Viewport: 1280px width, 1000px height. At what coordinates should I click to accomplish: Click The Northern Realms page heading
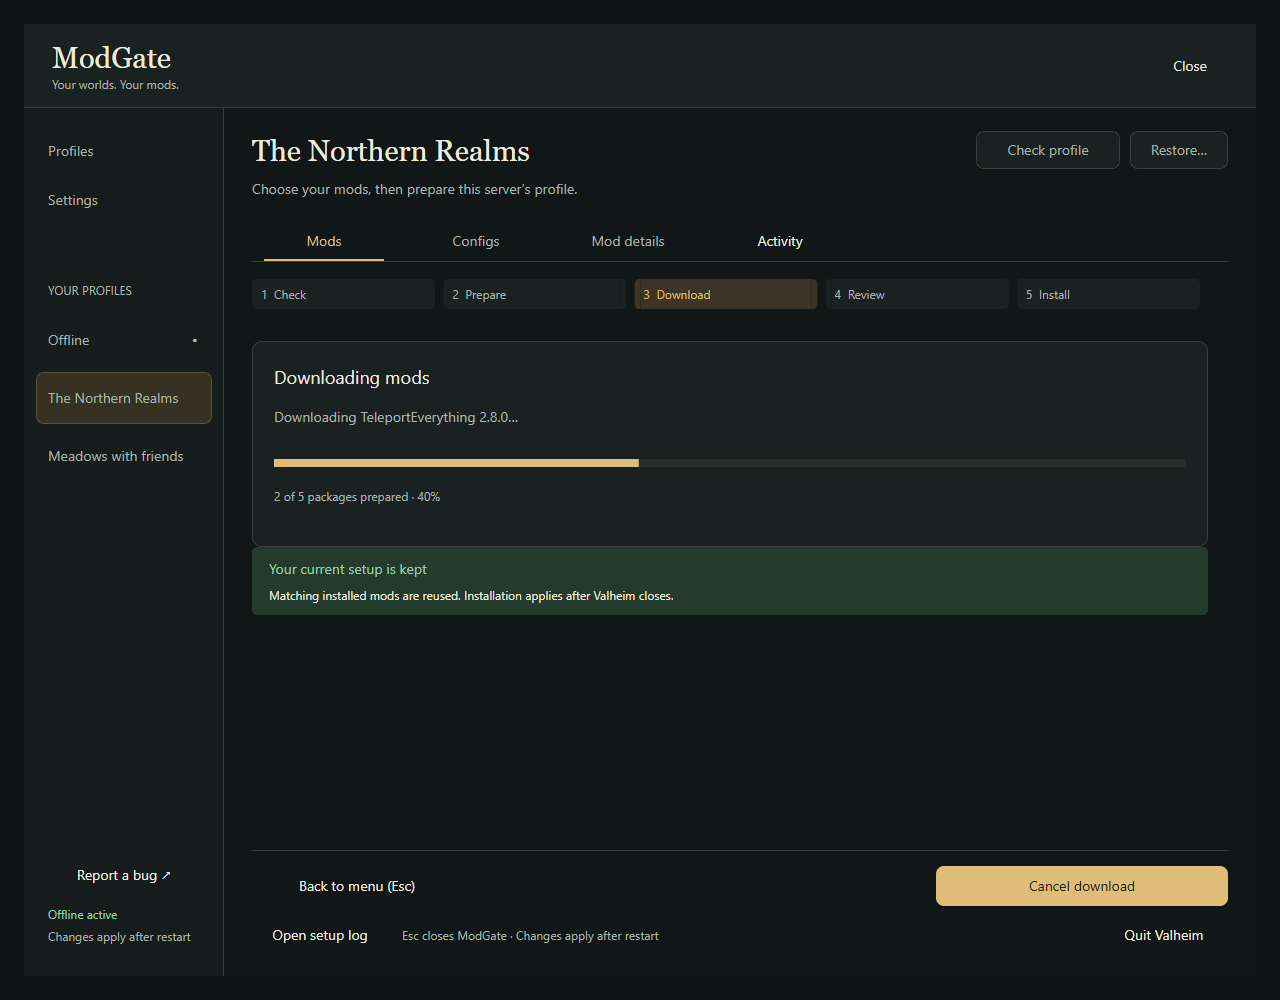391,151
